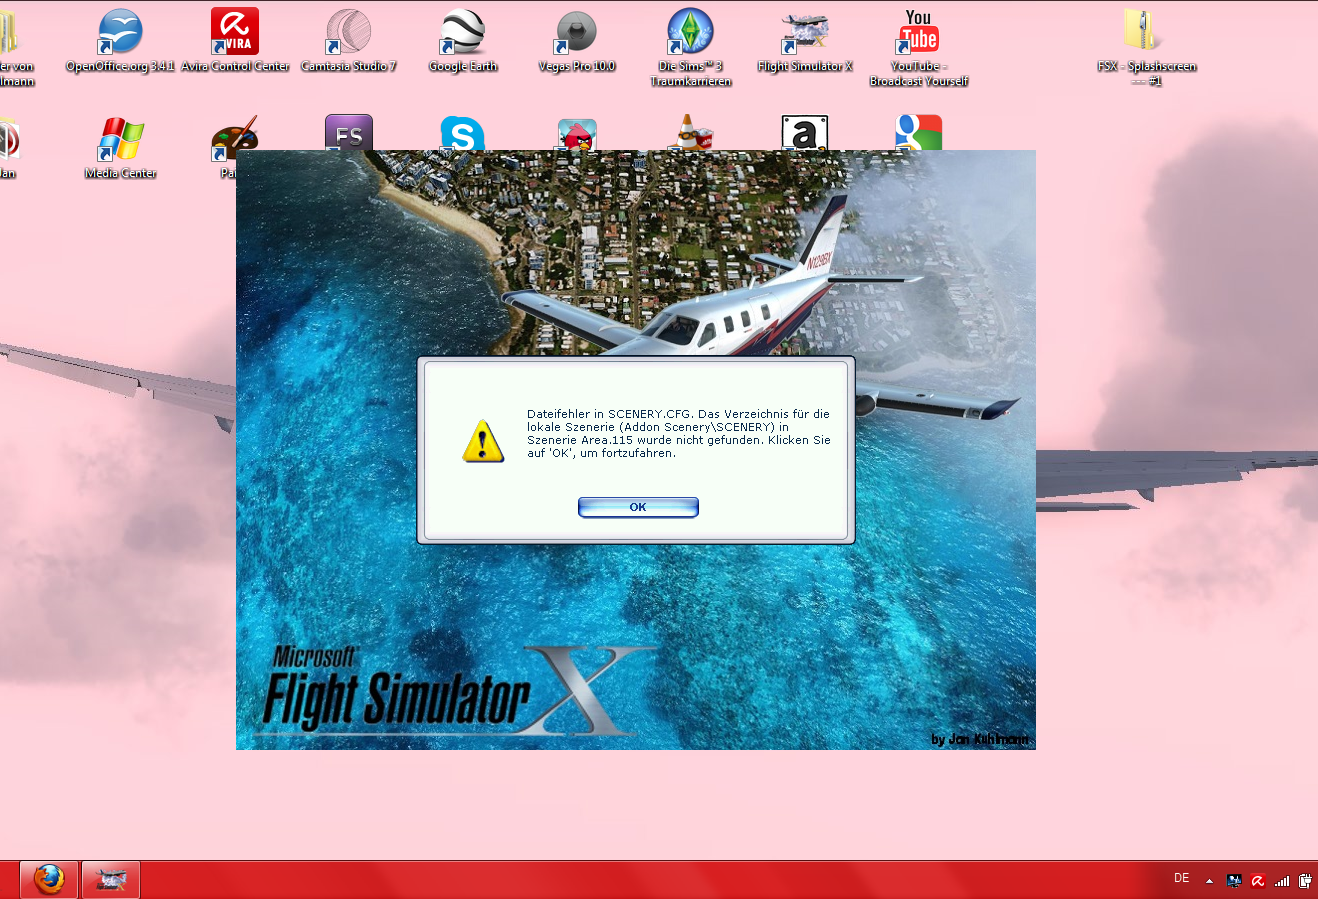Select the purple FS desktop icon
The width and height of the screenshot is (1318, 899).
pos(349,132)
